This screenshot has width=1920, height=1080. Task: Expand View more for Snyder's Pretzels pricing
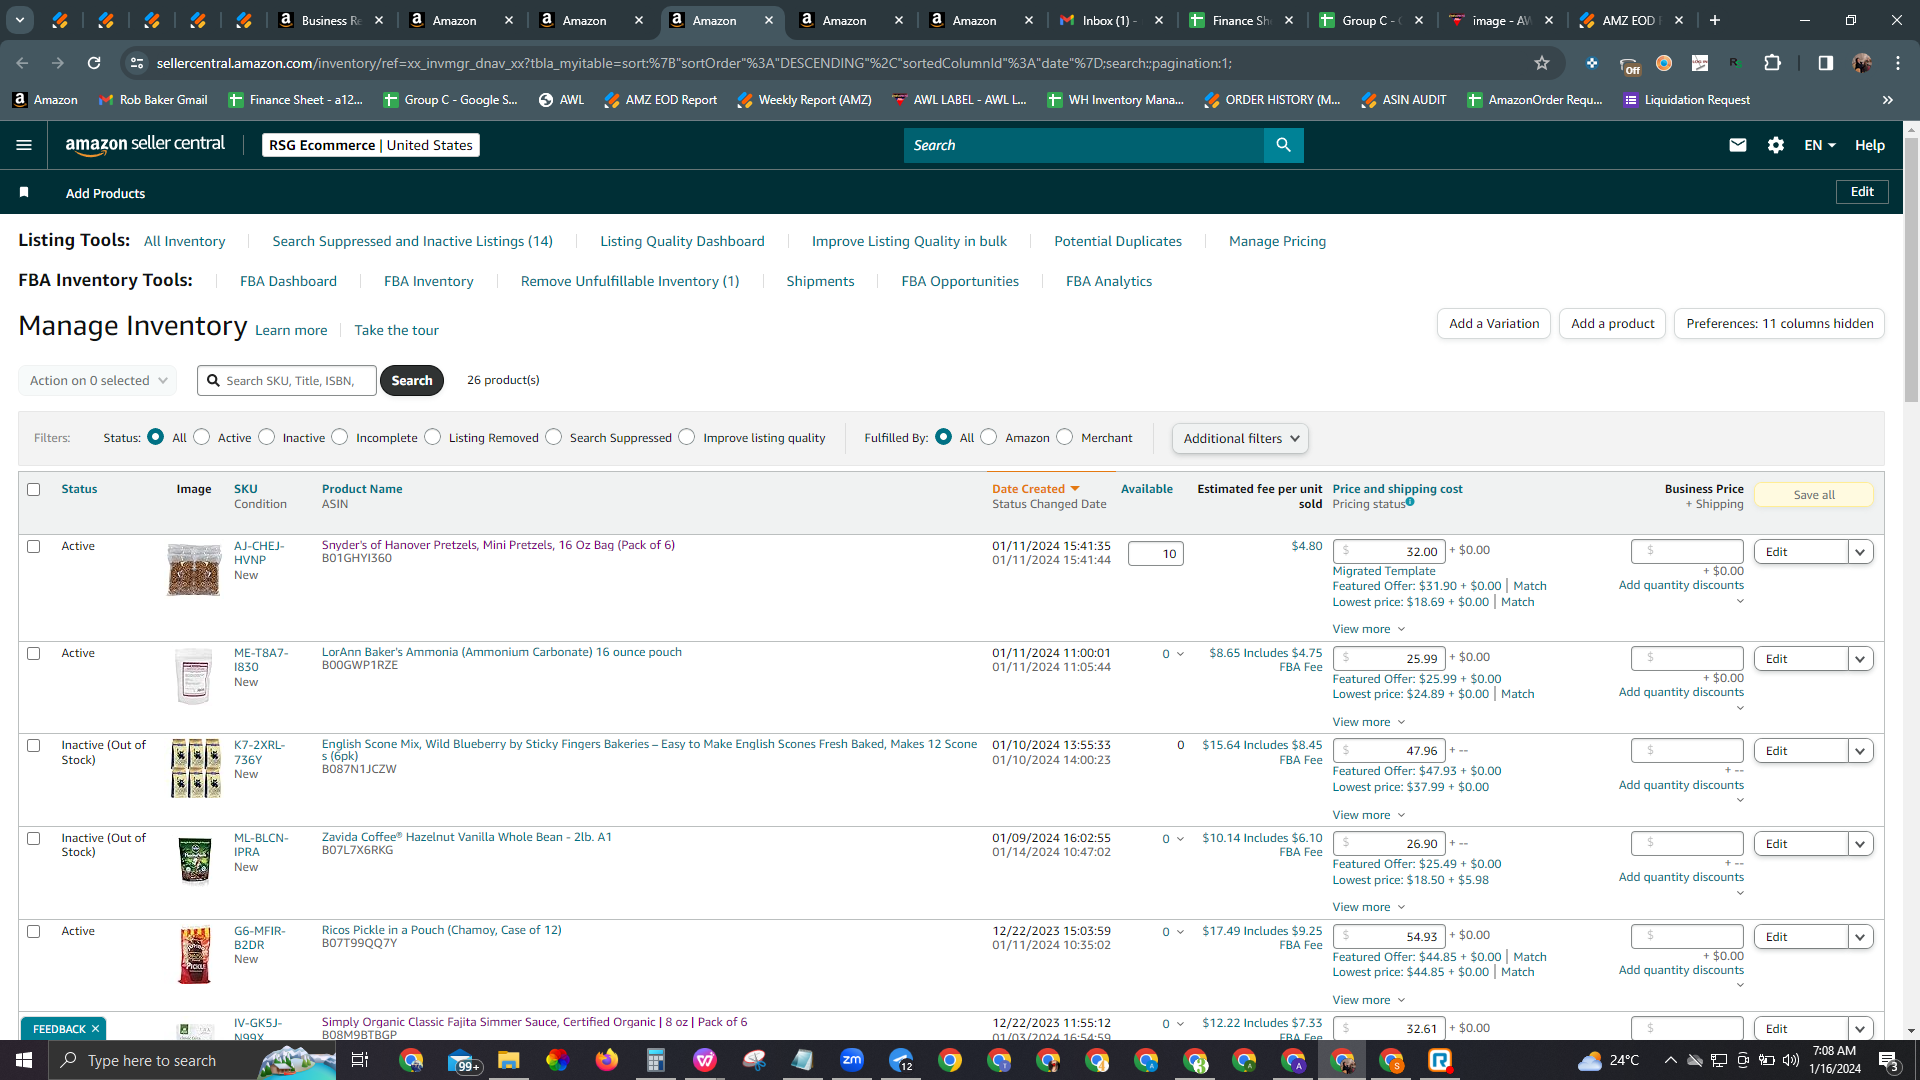click(1369, 629)
